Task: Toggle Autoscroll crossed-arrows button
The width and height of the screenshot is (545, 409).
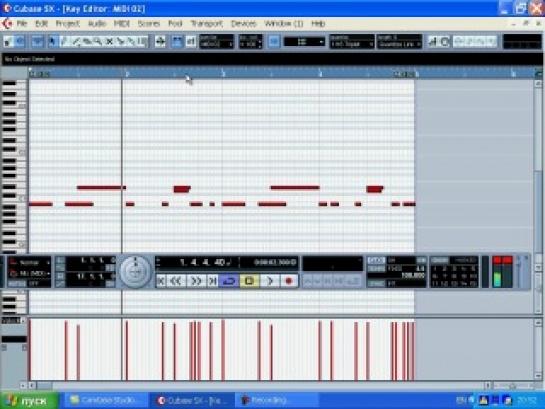Action: [x=160, y=42]
